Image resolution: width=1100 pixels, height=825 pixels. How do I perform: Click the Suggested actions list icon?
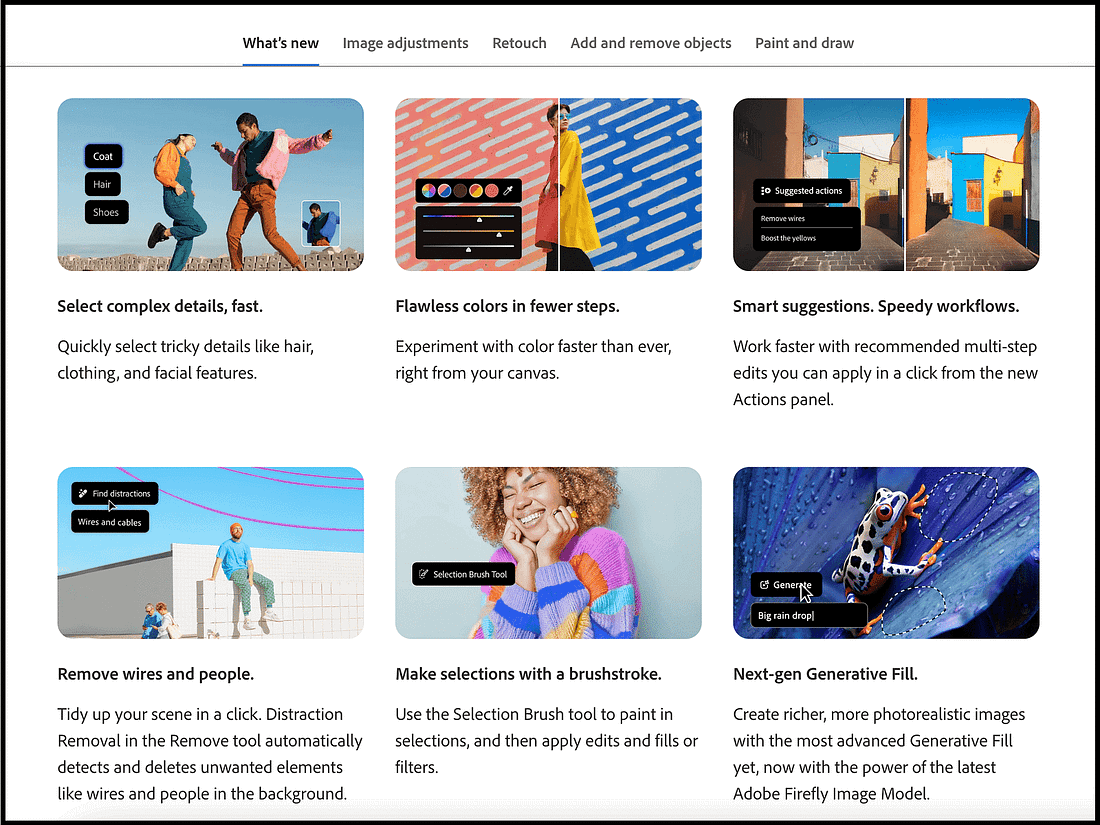pyautogui.click(x=765, y=191)
